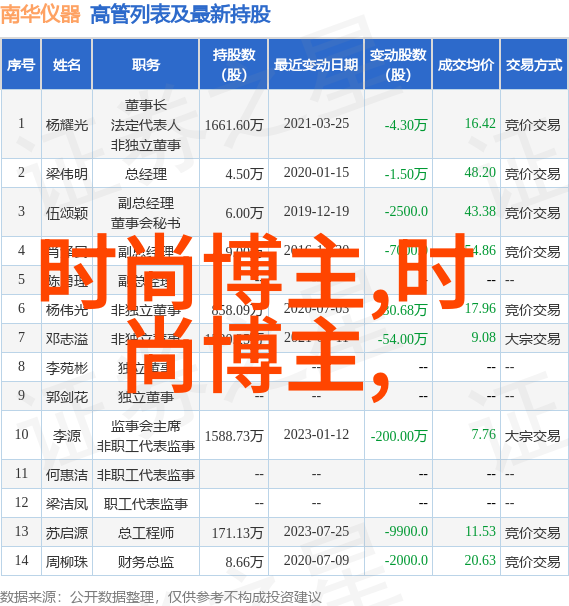Click the name 李源
The width and height of the screenshot is (569, 606).
tap(67, 436)
